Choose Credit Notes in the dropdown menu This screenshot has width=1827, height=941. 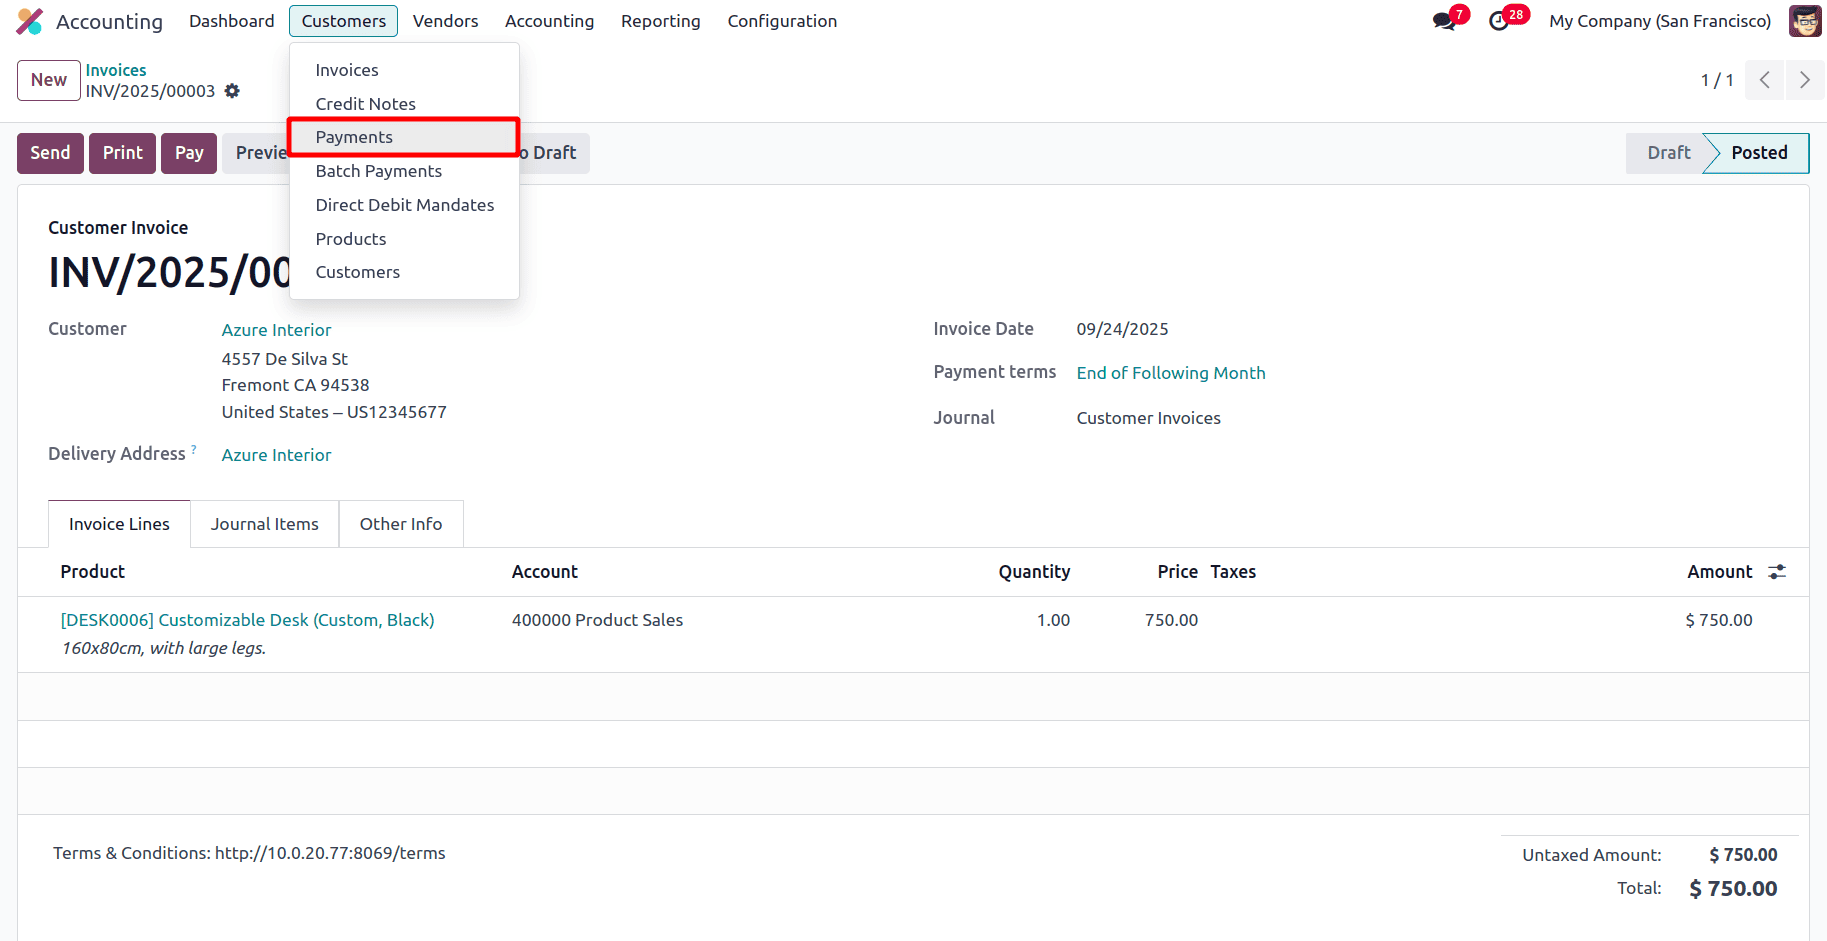tap(365, 104)
